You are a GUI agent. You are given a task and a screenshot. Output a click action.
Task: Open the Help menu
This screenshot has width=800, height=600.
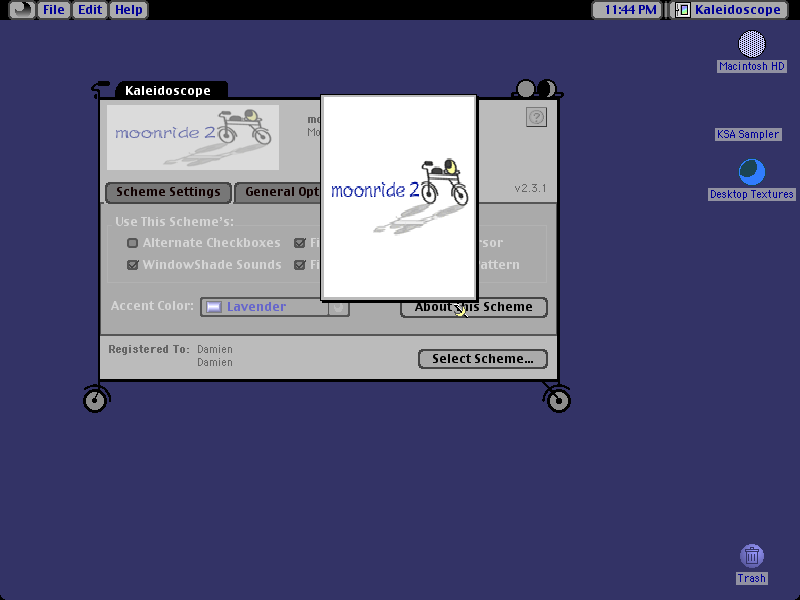[129, 10]
